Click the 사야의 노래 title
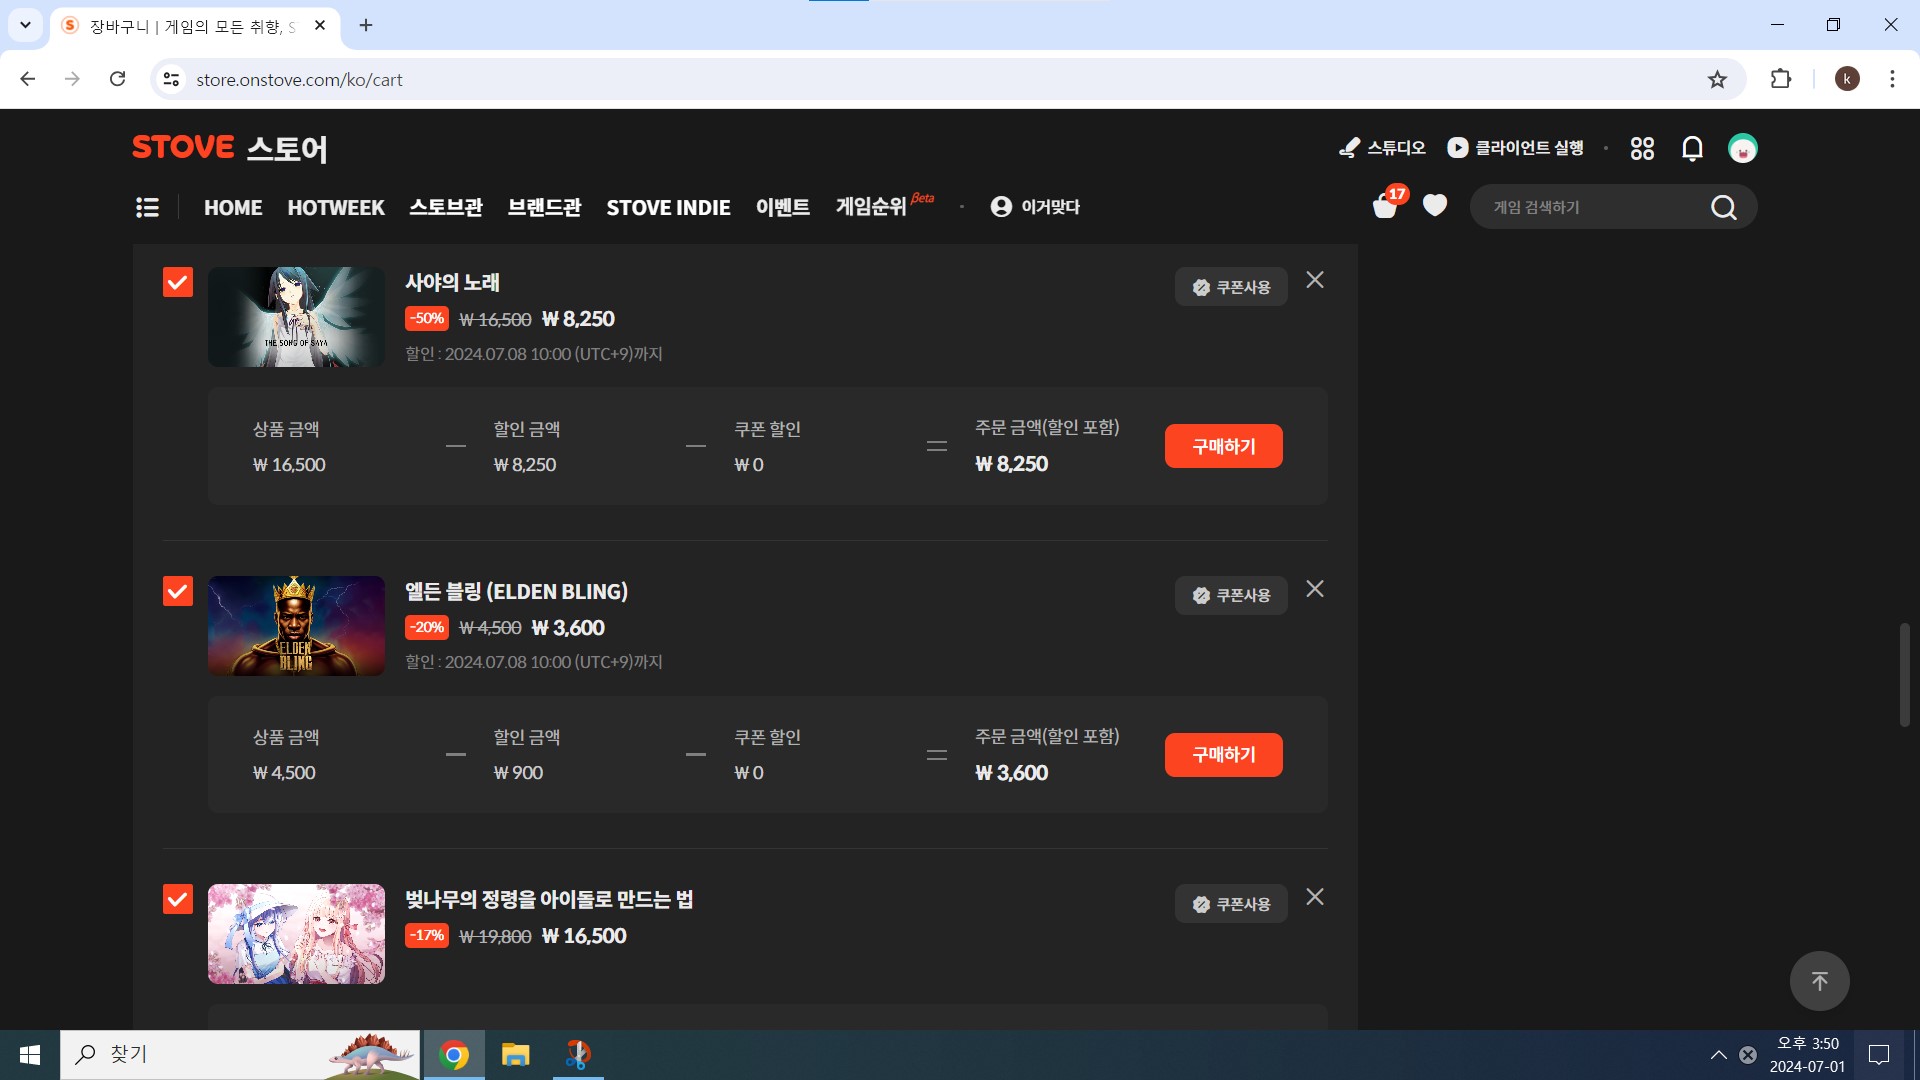The image size is (1920, 1080). click(x=452, y=283)
